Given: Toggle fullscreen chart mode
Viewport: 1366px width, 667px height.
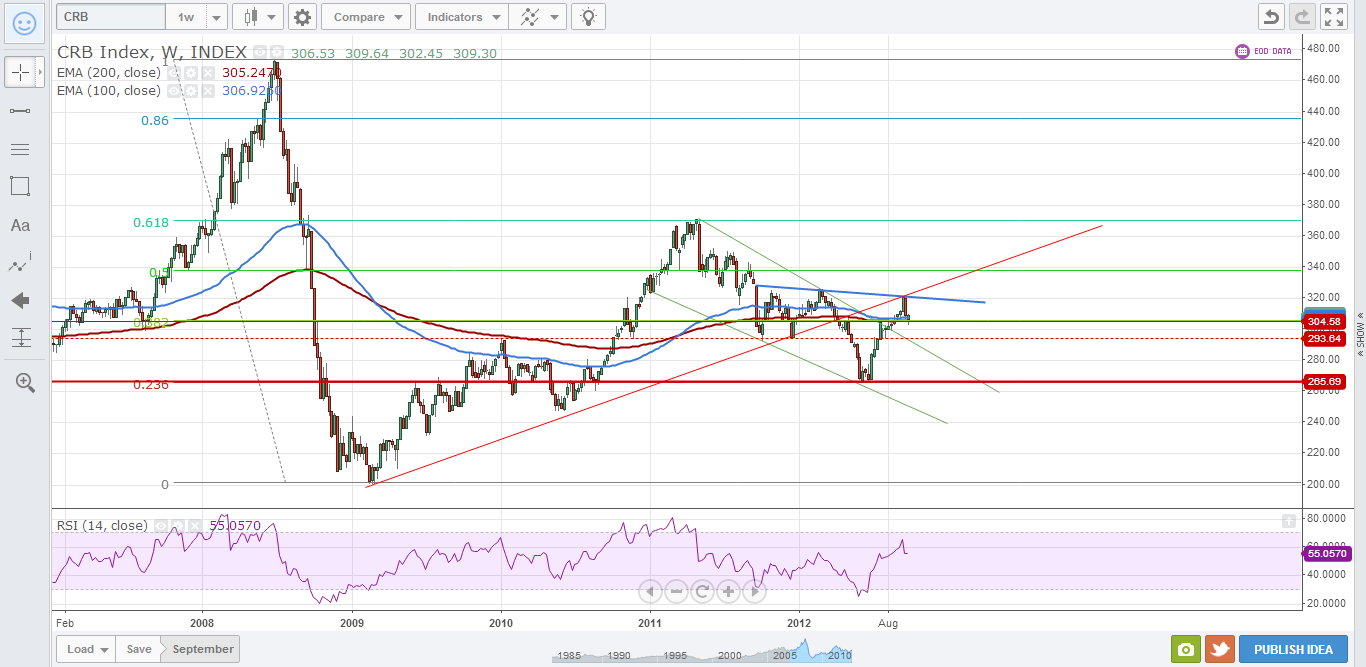Looking at the screenshot, I should point(1334,17).
